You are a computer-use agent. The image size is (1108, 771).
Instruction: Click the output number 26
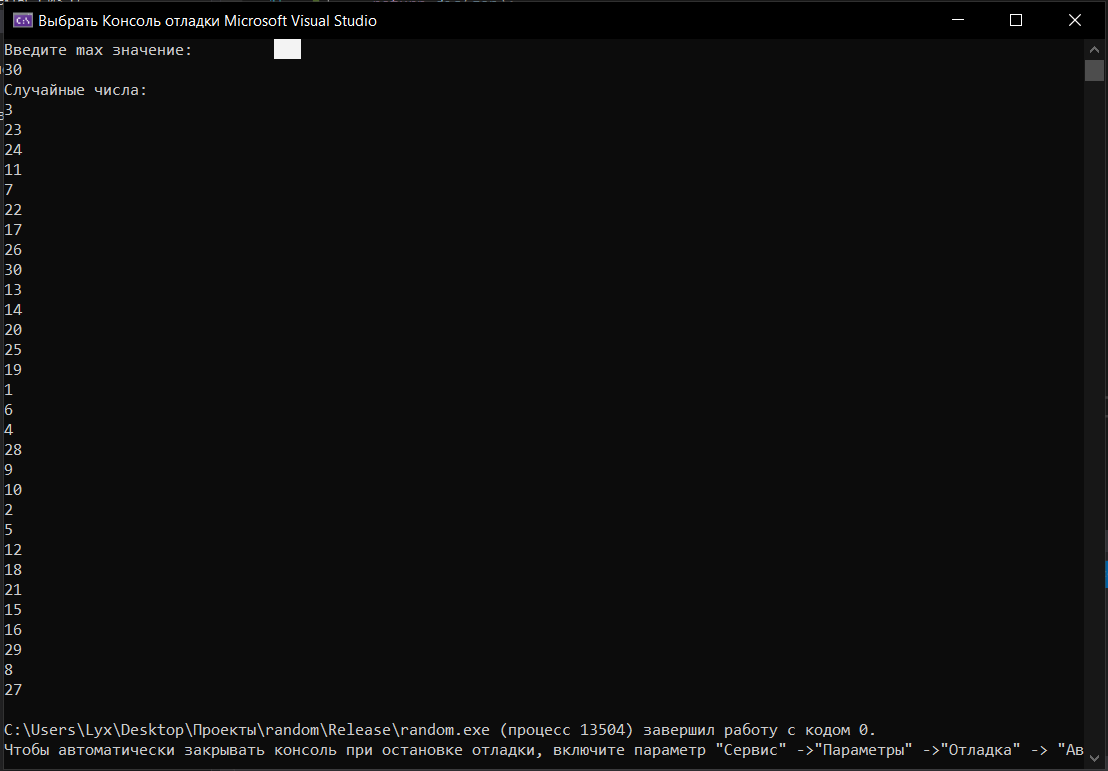point(13,250)
